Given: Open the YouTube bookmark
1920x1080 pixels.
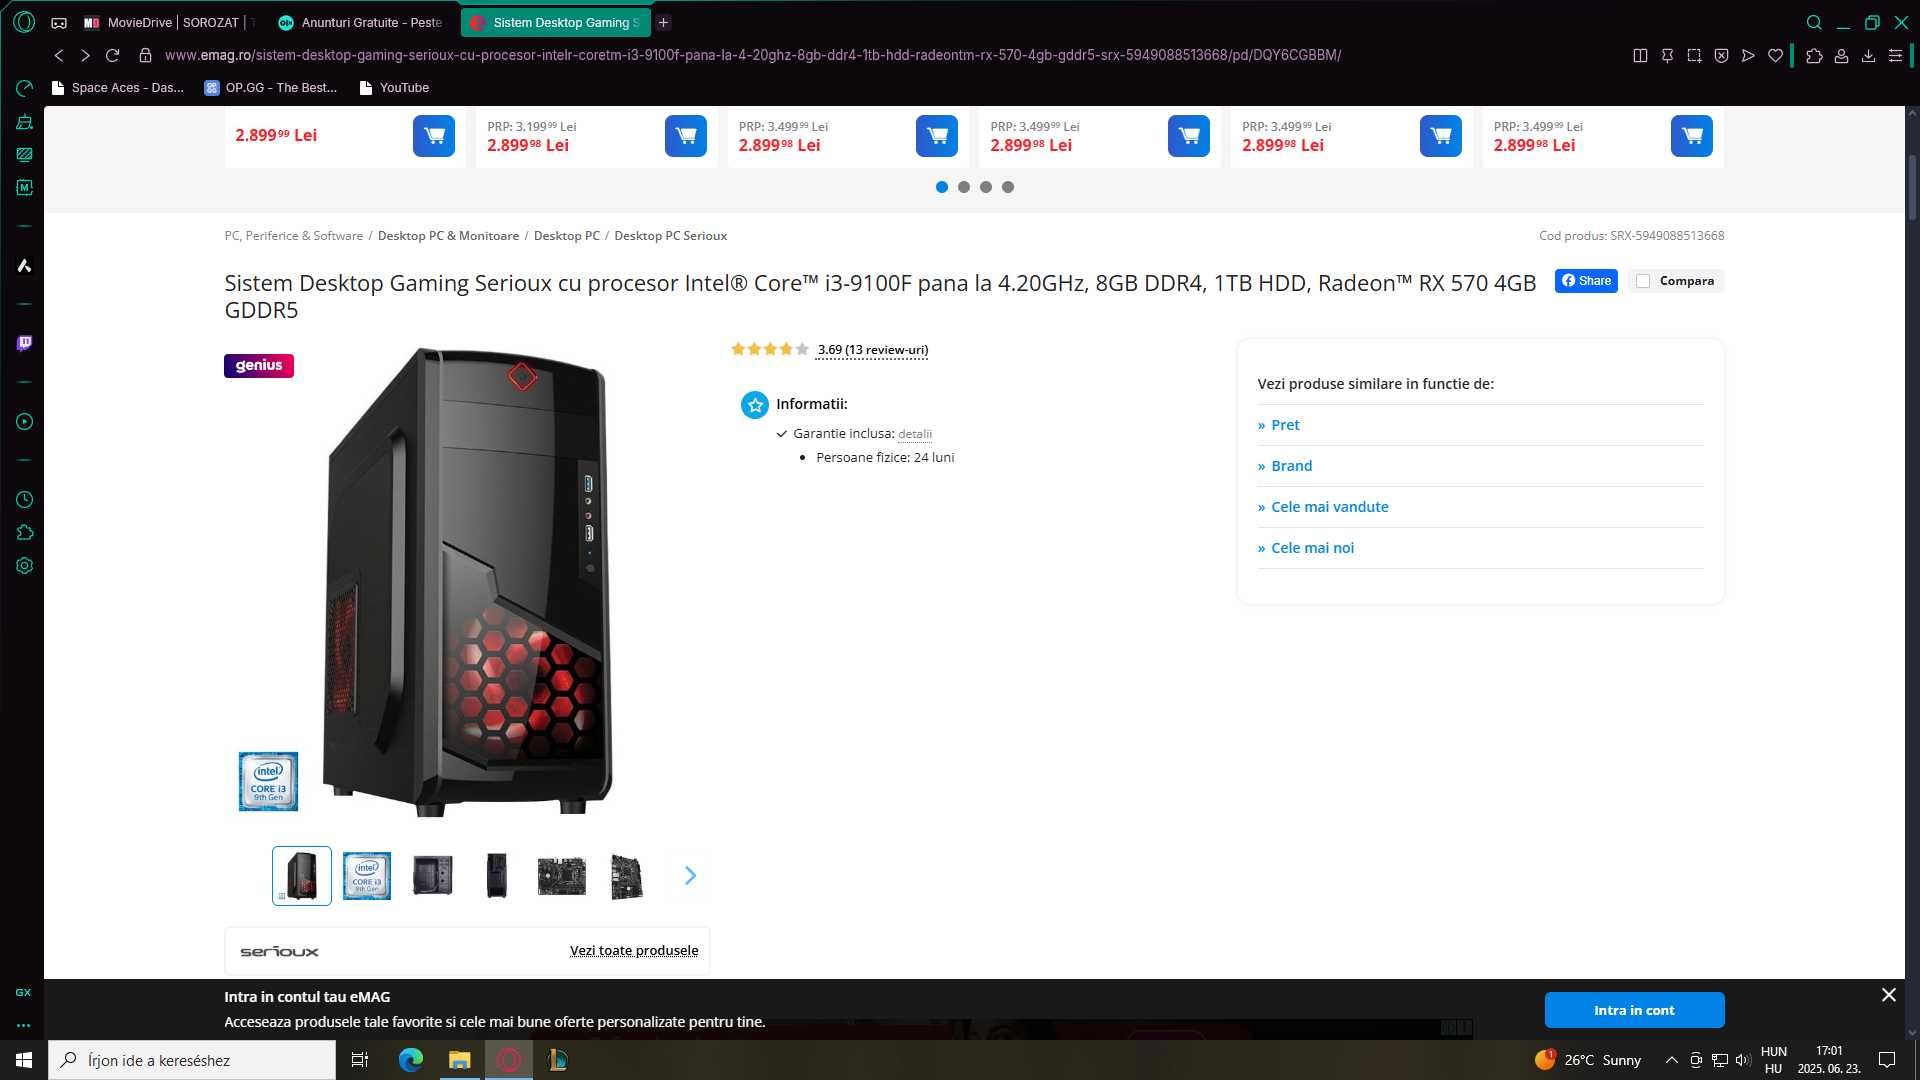Looking at the screenshot, I should point(394,88).
